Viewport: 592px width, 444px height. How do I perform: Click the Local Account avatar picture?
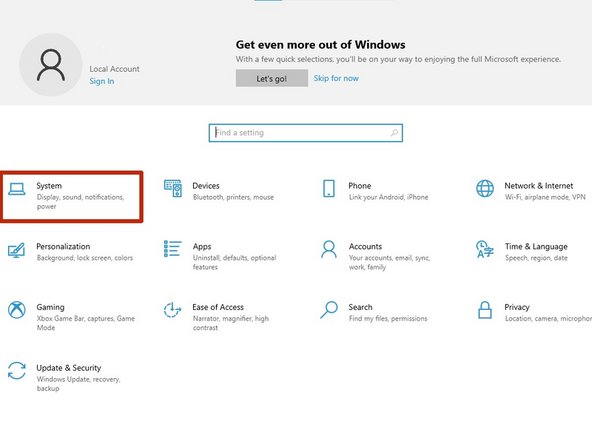(51, 65)
